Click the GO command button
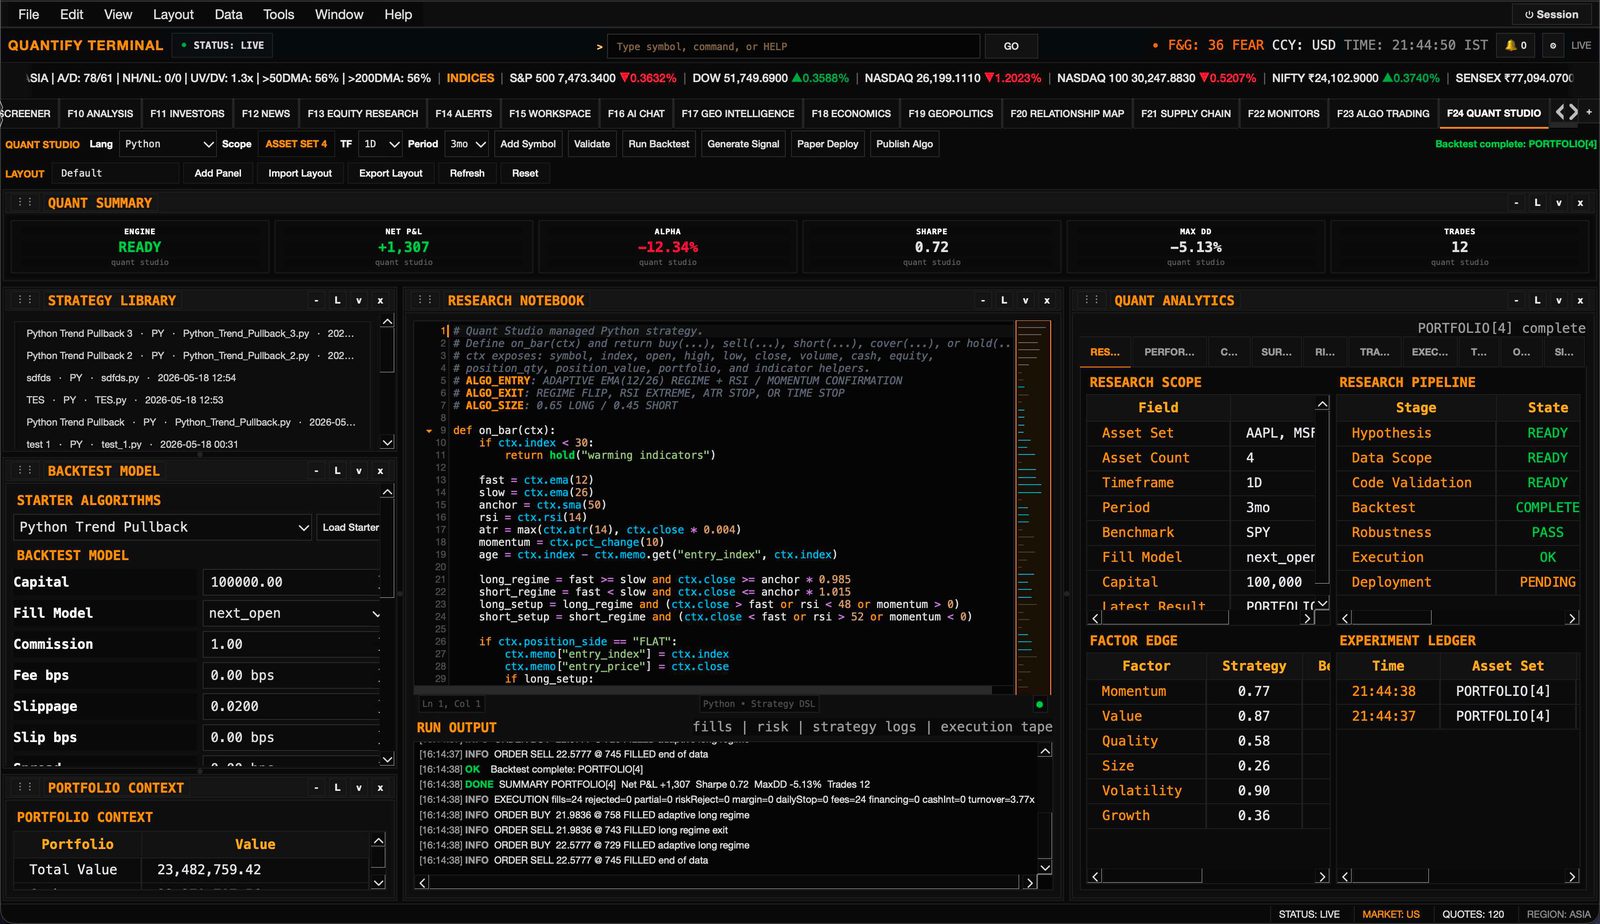Screen dimensions: 1600x924 click(1011, 46)
